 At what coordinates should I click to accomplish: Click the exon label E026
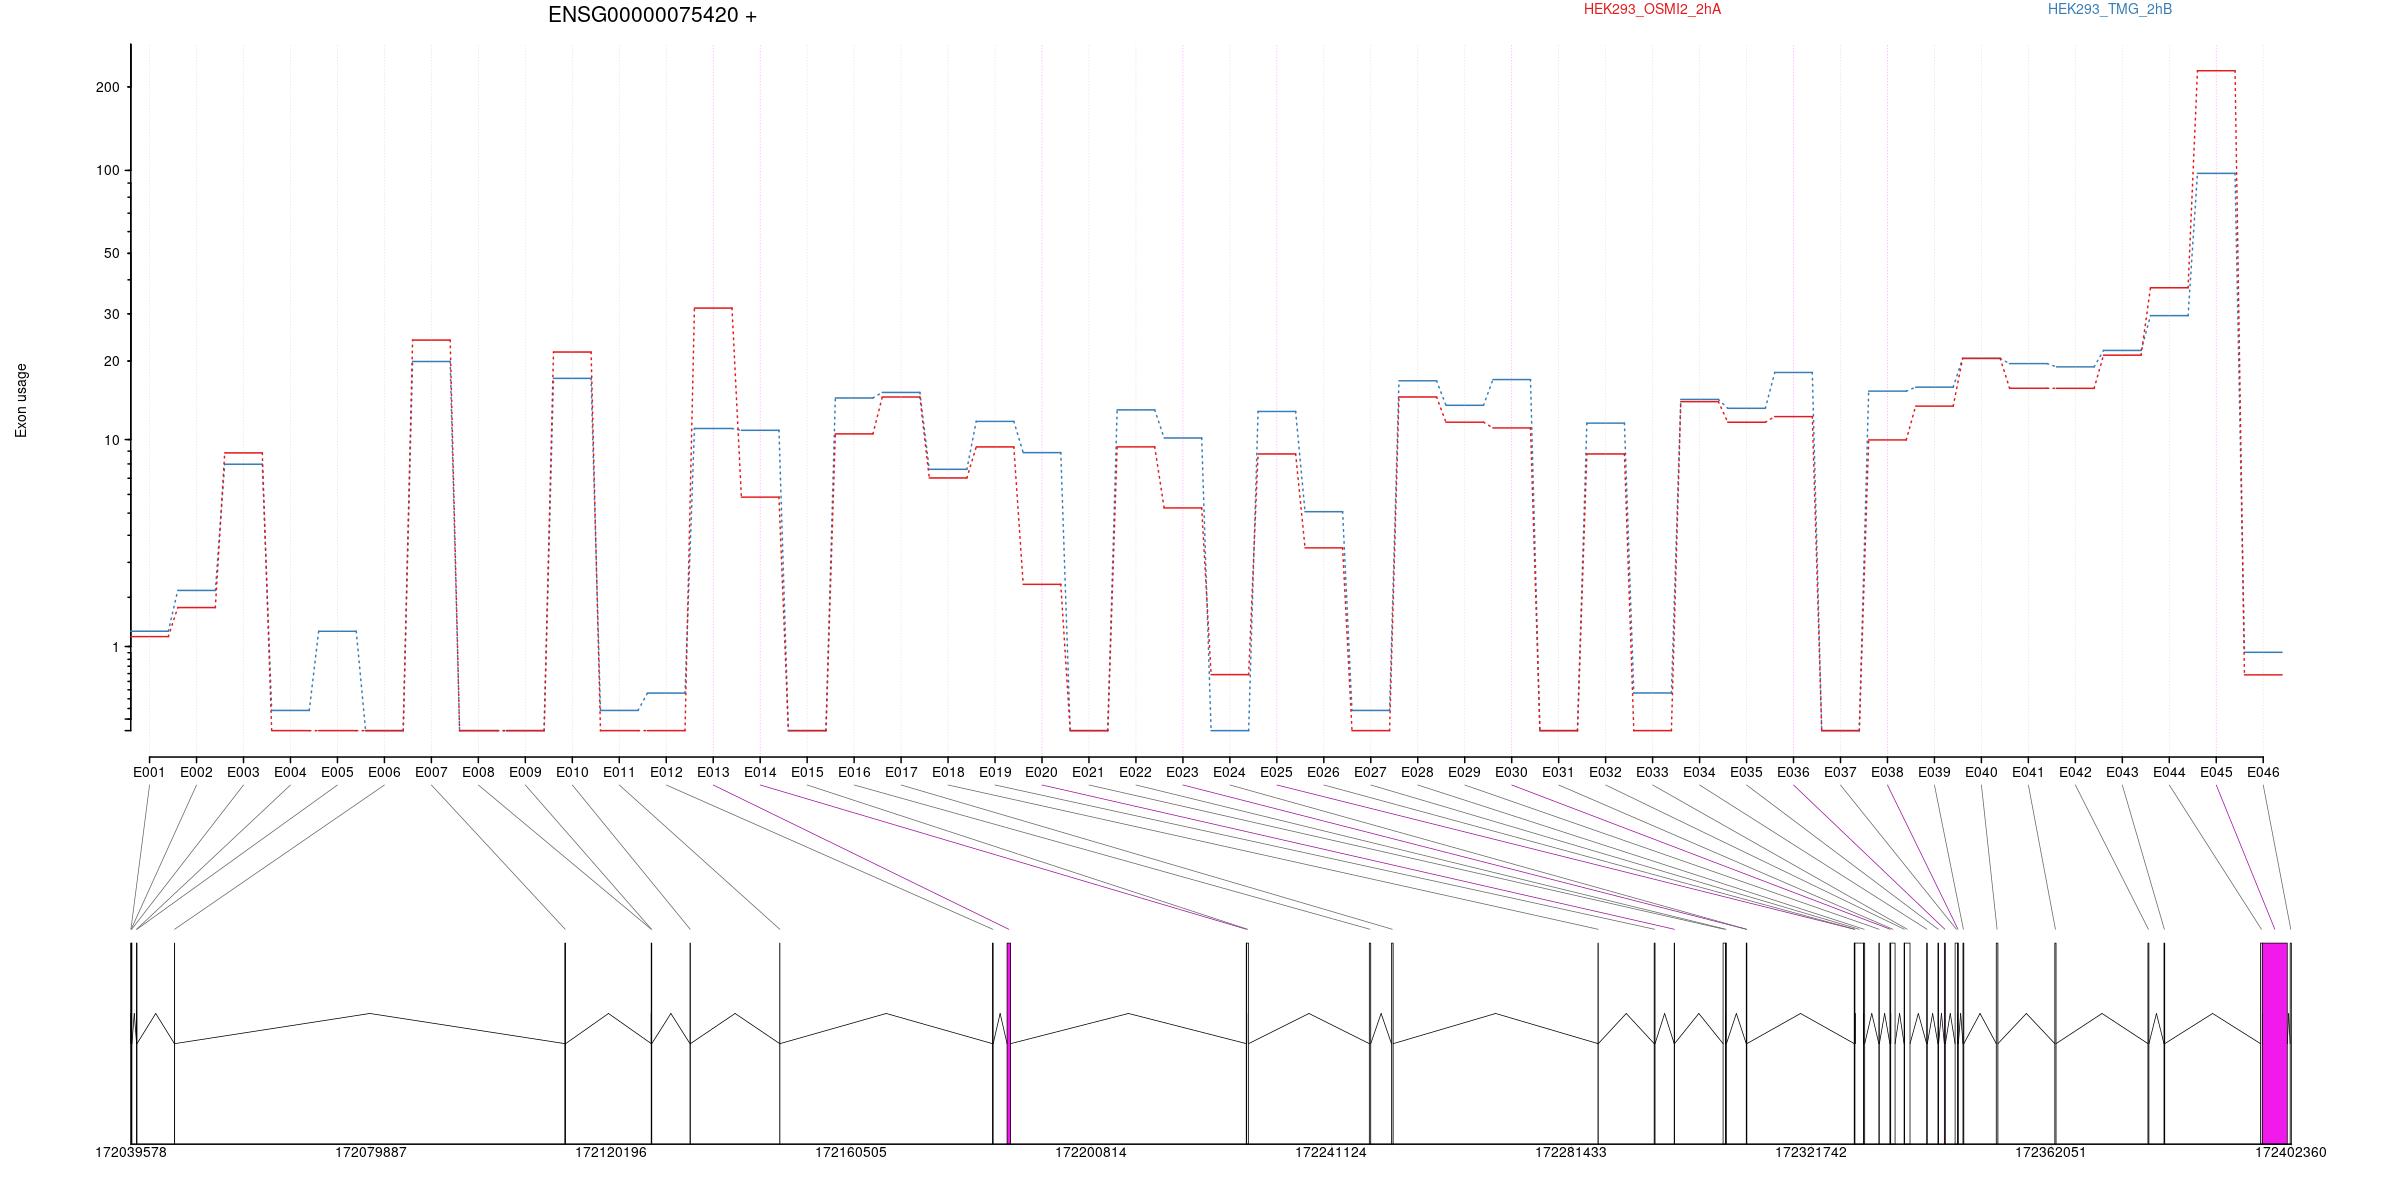coord(1323,772)
